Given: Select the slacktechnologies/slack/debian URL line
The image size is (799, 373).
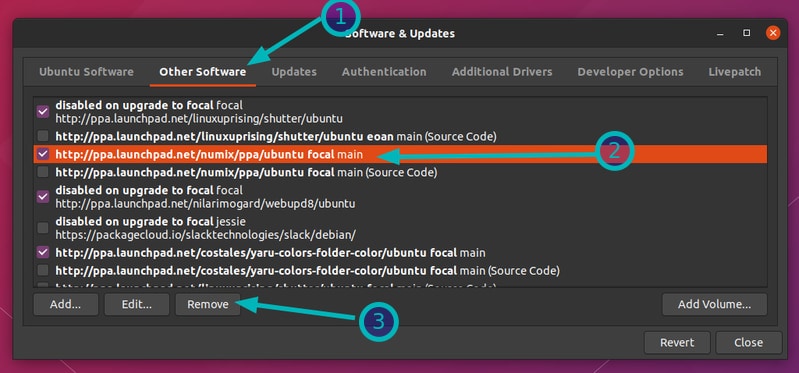Looking at the screenshot, I should (205, 235).
